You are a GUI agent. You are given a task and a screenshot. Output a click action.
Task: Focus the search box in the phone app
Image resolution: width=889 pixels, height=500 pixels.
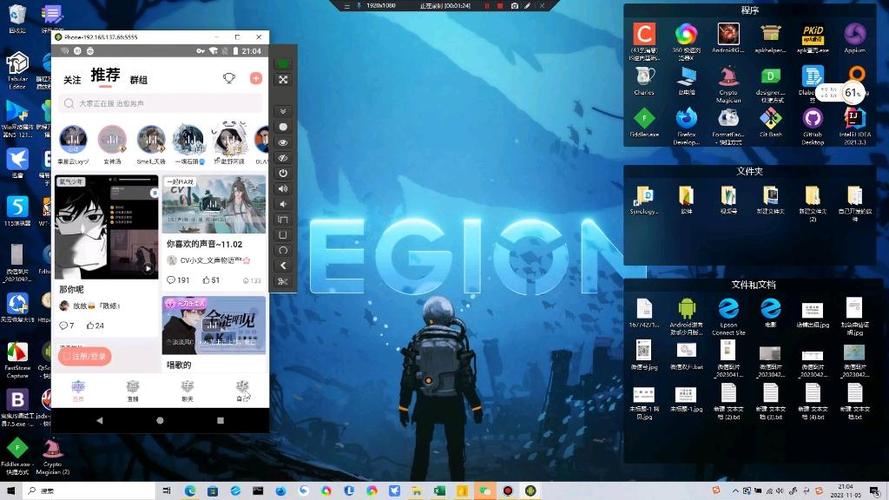[160, 104]
